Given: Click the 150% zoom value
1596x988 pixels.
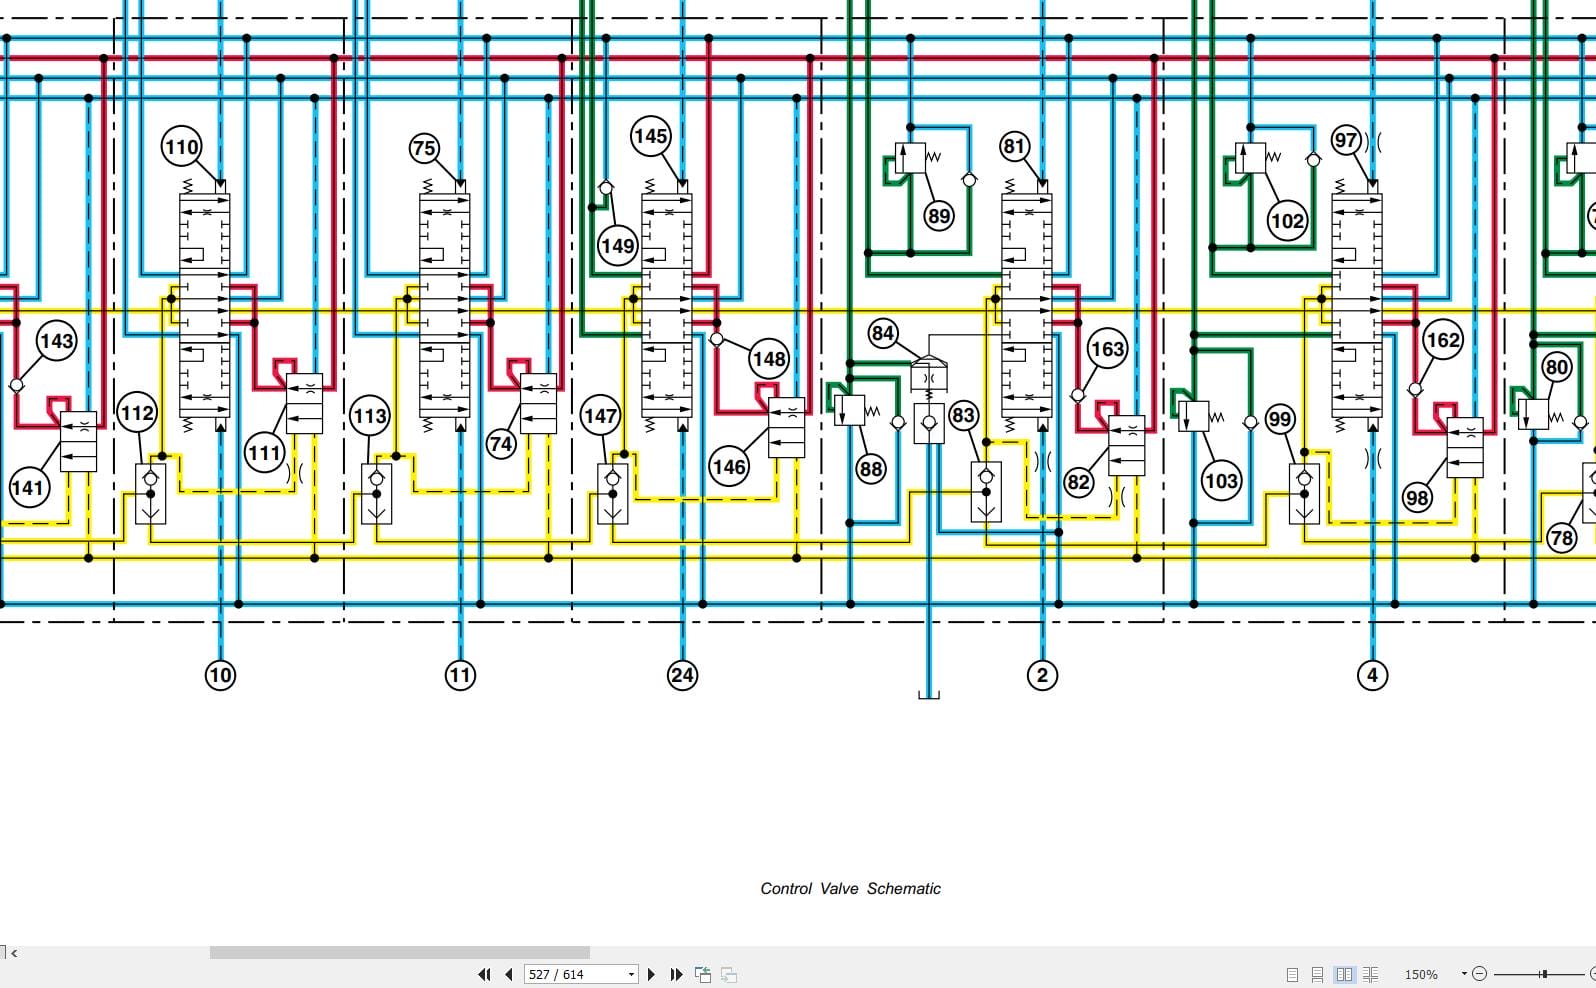Looking at the screenshot, I should point(1421,974).
